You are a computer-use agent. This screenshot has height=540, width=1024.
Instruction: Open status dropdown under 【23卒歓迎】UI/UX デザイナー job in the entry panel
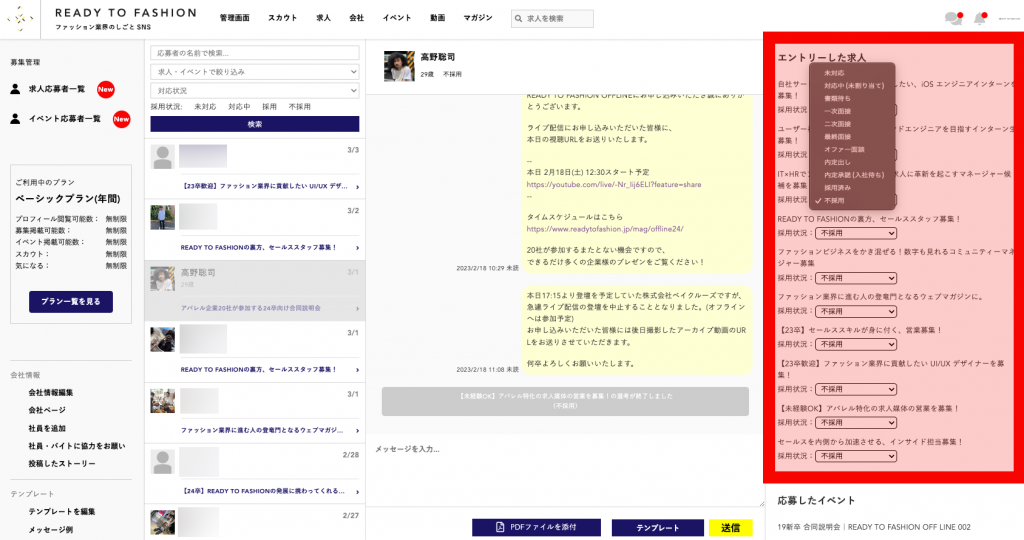(856, 389)
